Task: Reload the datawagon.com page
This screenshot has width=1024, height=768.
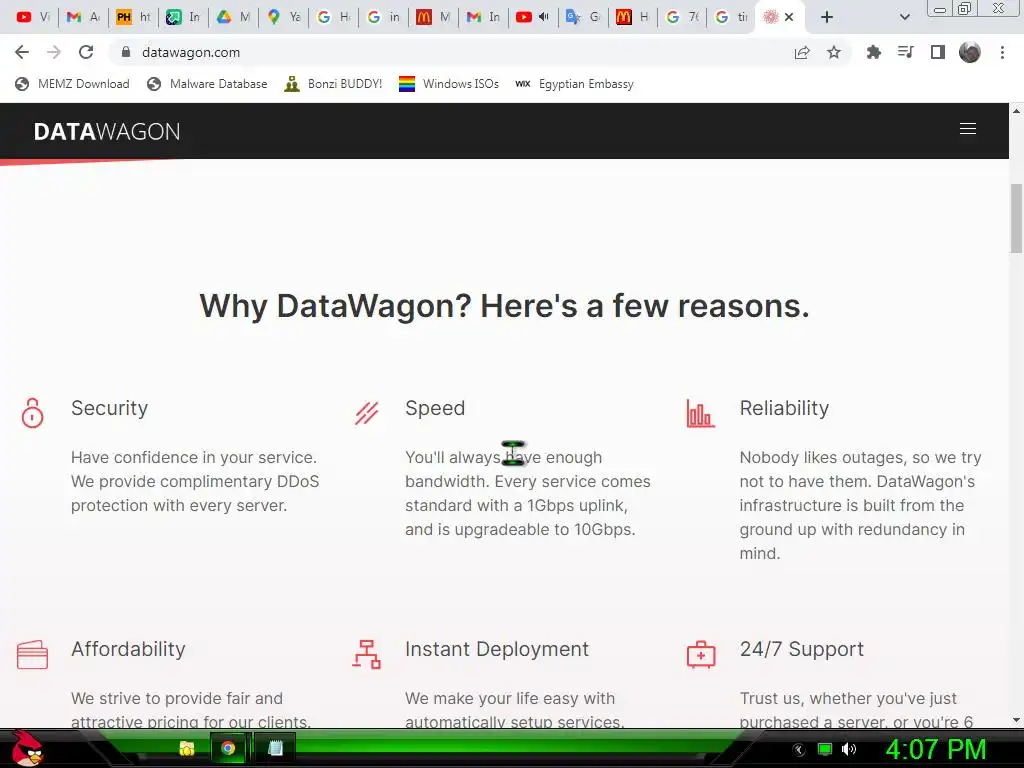Action: coord(86,52)
